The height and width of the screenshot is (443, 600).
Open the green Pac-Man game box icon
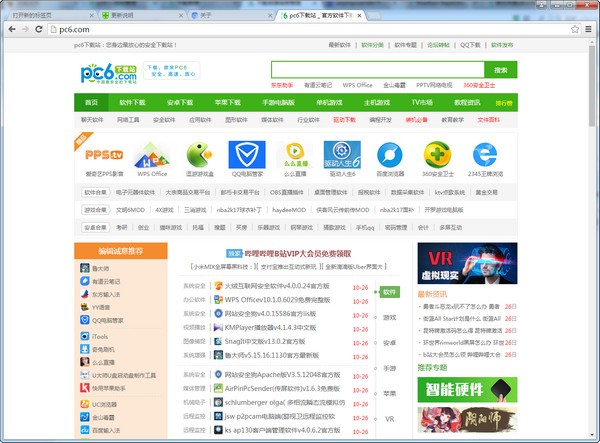[199, 155]
